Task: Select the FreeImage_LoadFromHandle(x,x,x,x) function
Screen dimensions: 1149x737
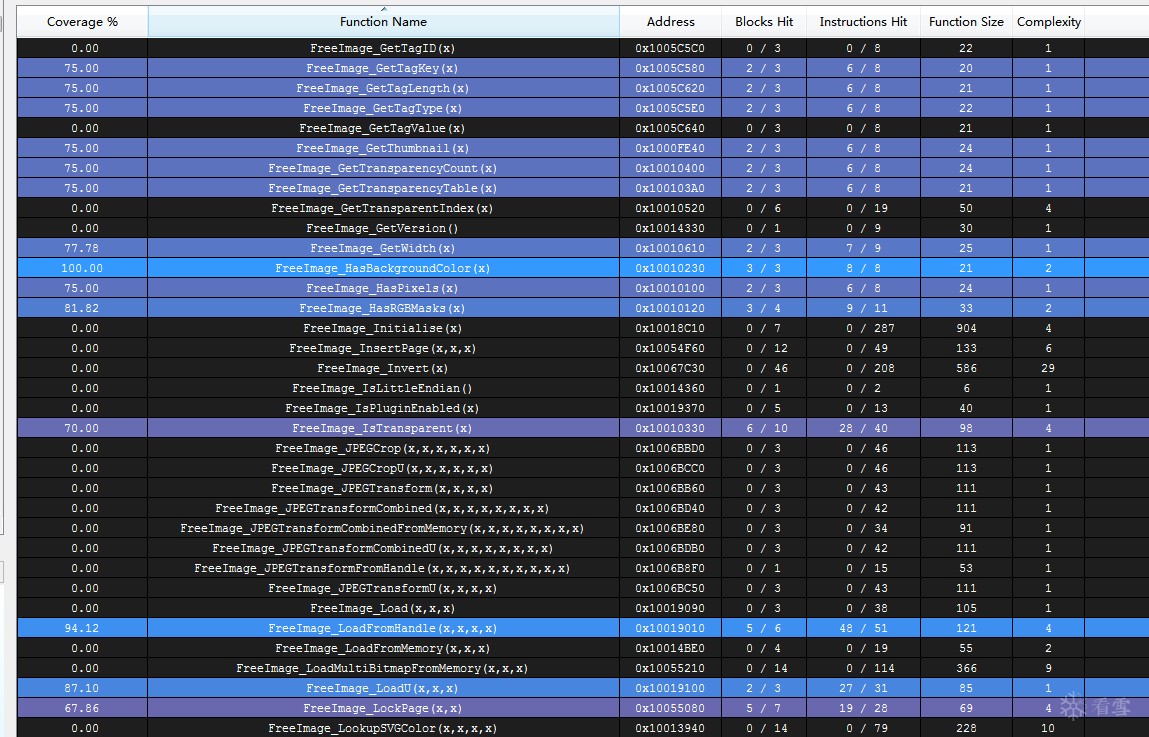Action: tap(383, 629)
